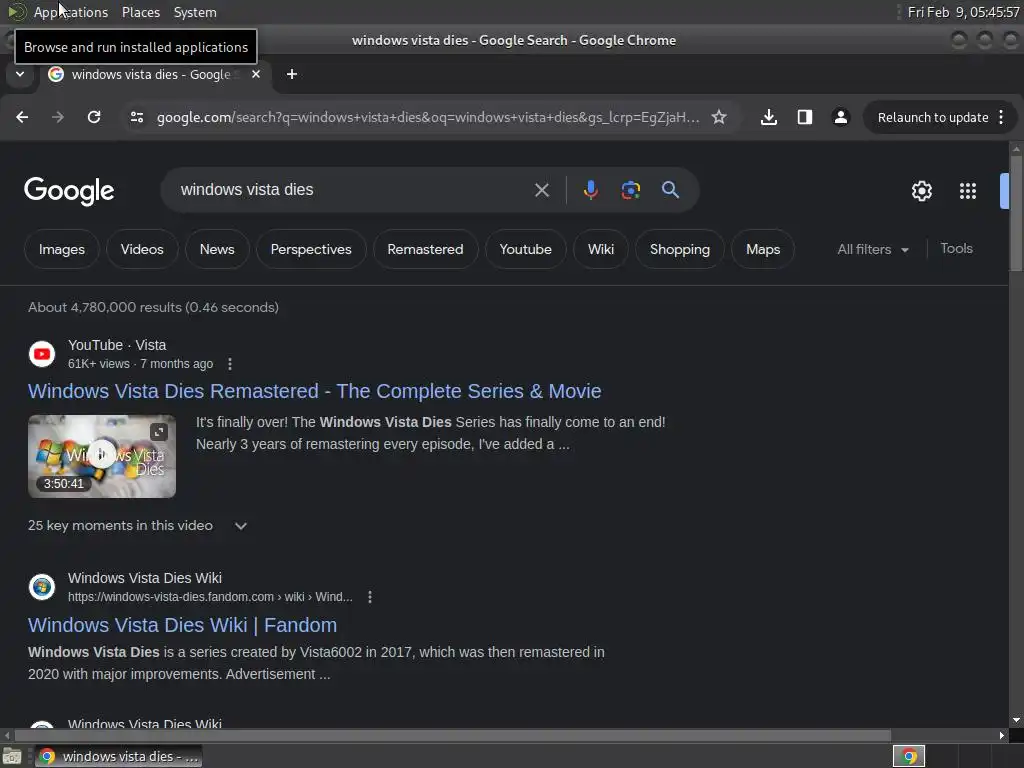Image resolution: width=1024 pixels, height=768 pixels.
Task: Start voice search with microphone icon
Action: click(590, 190)
